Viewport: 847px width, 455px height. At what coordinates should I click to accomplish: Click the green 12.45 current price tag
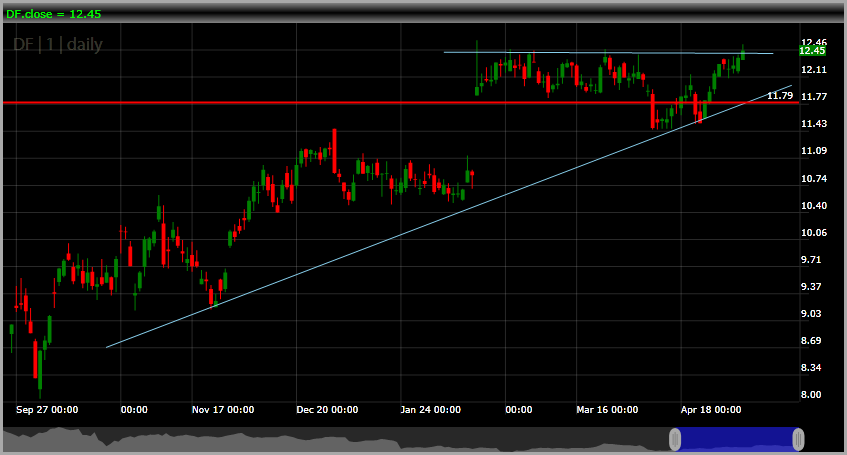point(812,51)
